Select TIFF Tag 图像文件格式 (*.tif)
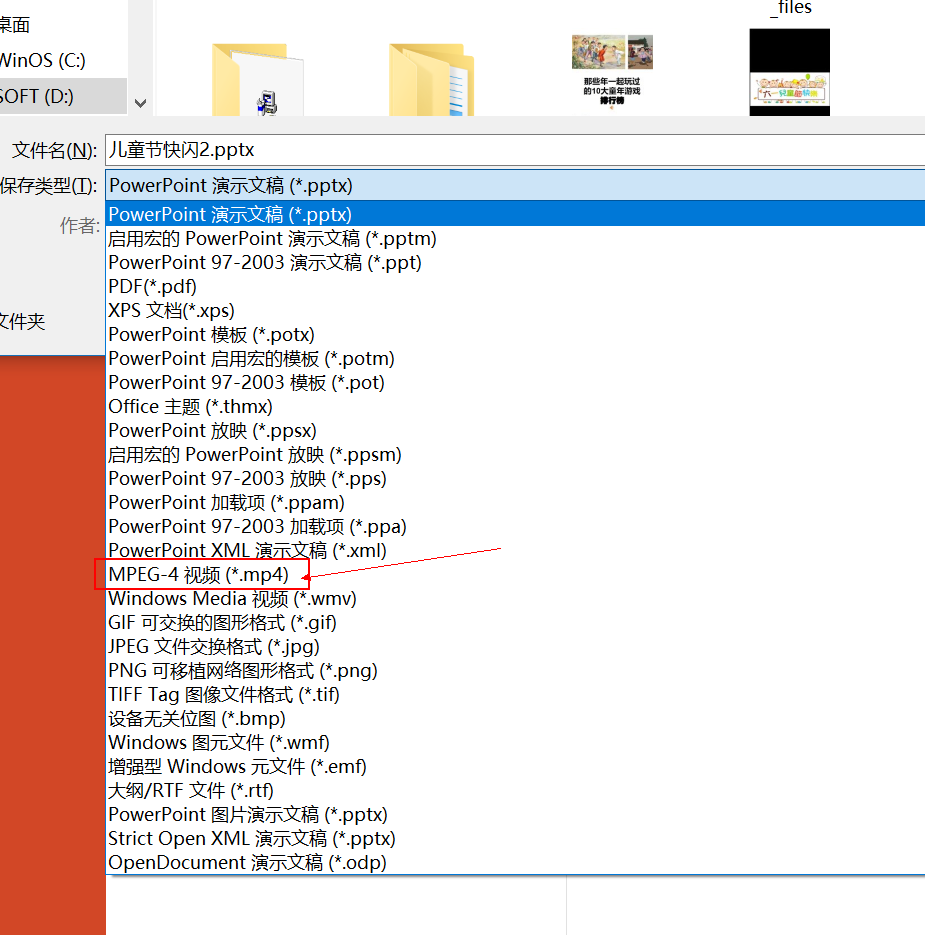The width and height of the screenshot is (925, 935). [x=515, y=694]
